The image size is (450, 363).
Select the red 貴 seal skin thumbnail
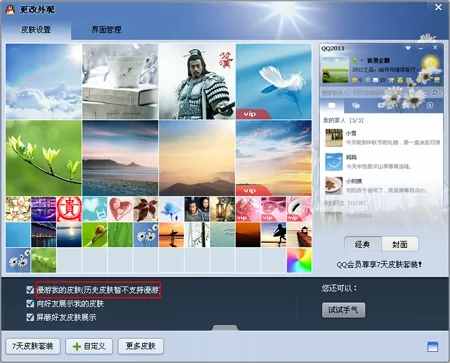click(69, 209)
